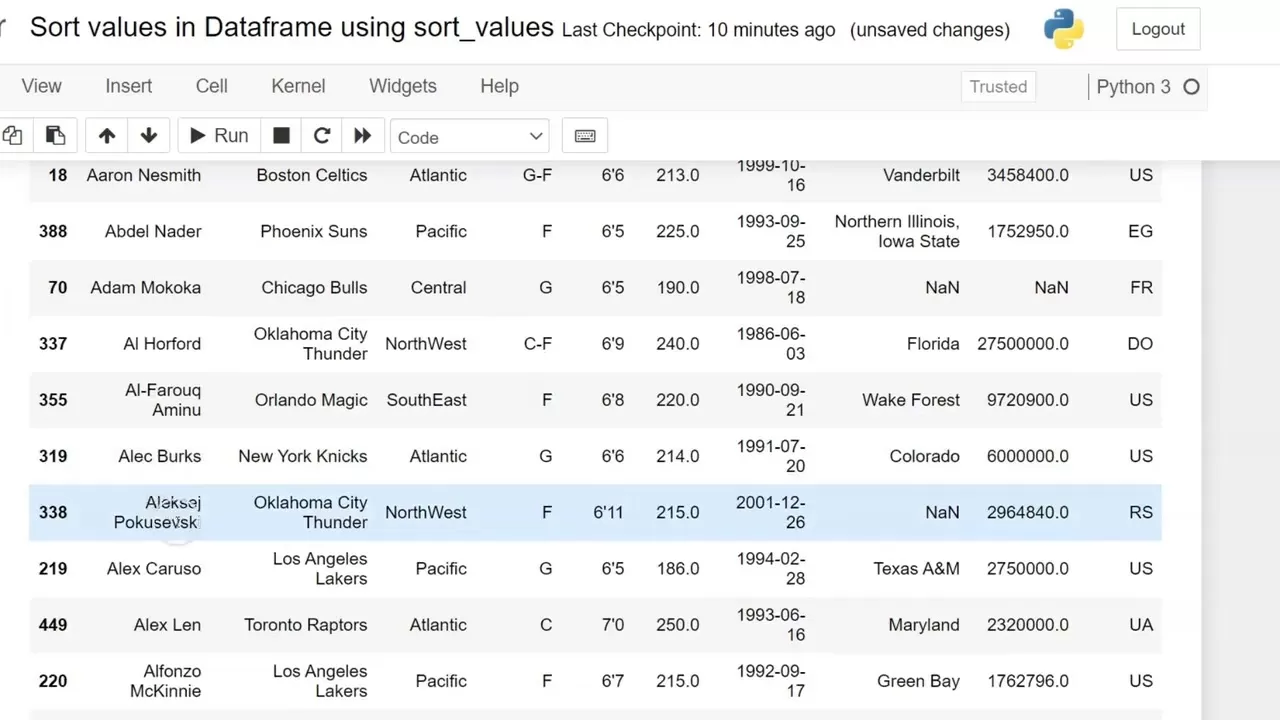This screenshot has width=1280, height=720.
Task: Rename notebook by clicking its title
Action: [x=291, y=27]
